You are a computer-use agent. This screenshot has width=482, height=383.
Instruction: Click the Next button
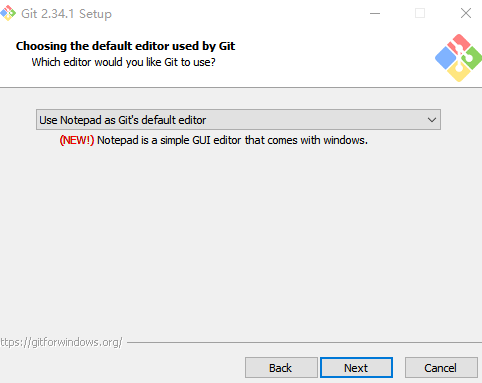click(356, 368)
